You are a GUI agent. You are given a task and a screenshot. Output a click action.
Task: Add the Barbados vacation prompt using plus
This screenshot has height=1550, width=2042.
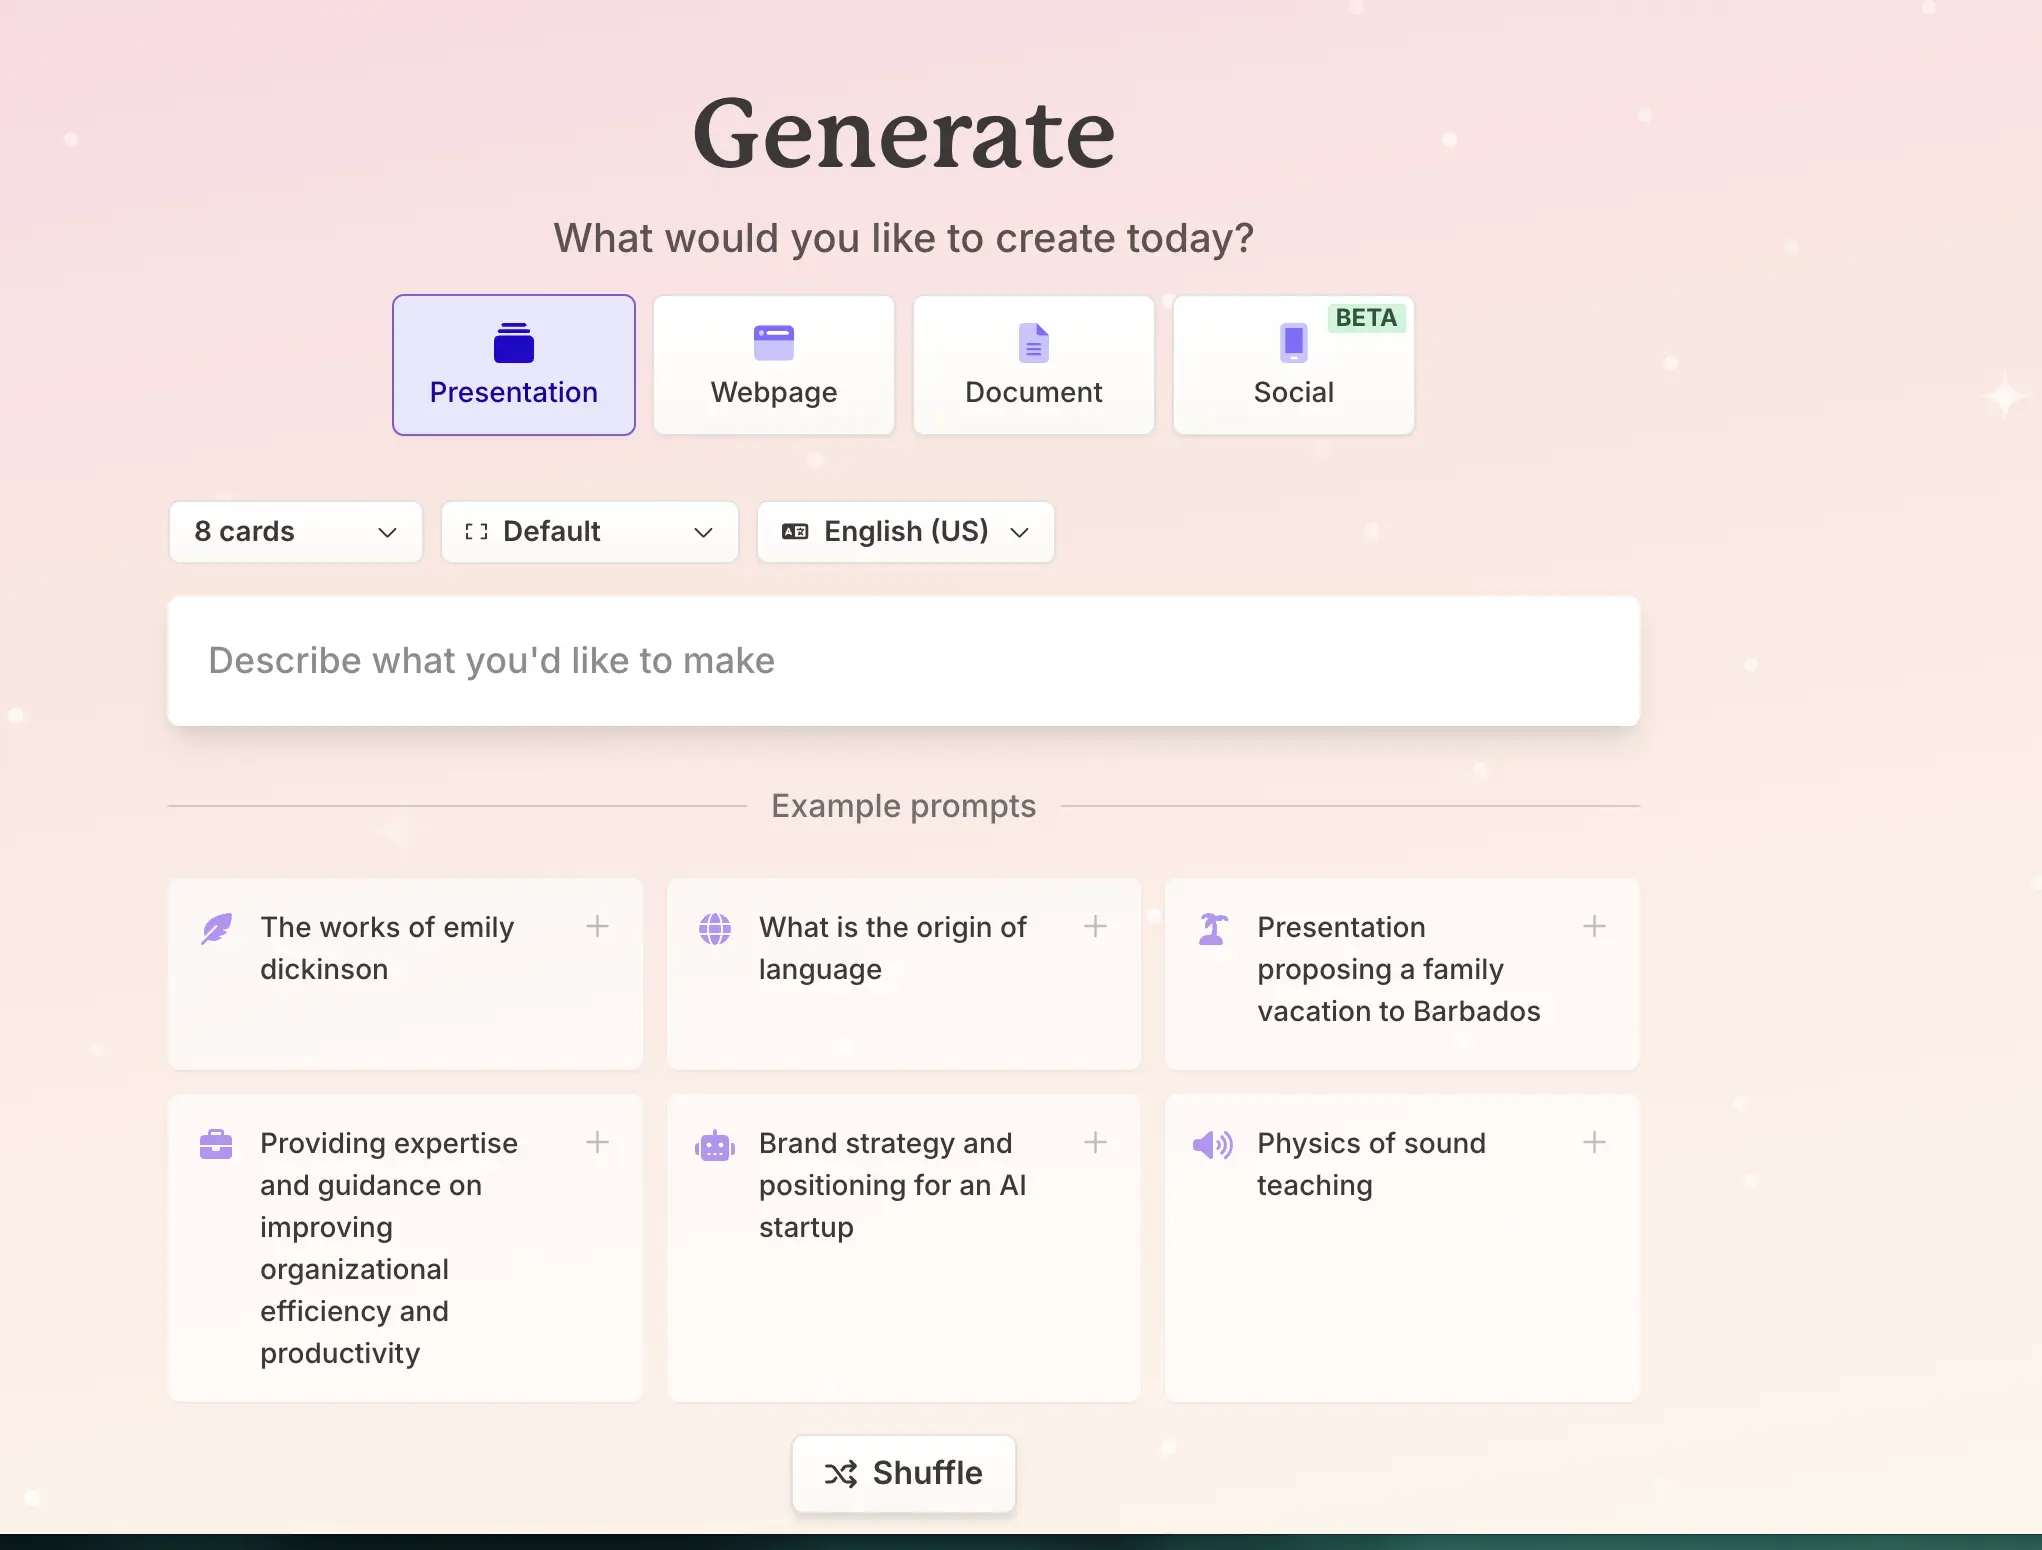tap(1594, 926)
